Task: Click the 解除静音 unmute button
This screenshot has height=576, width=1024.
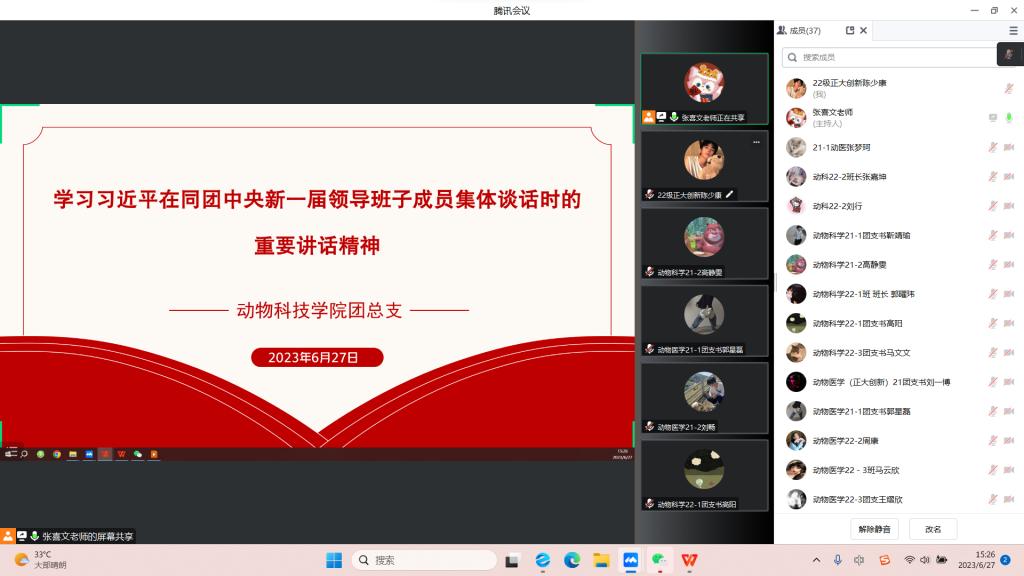Action: point(875,529)
